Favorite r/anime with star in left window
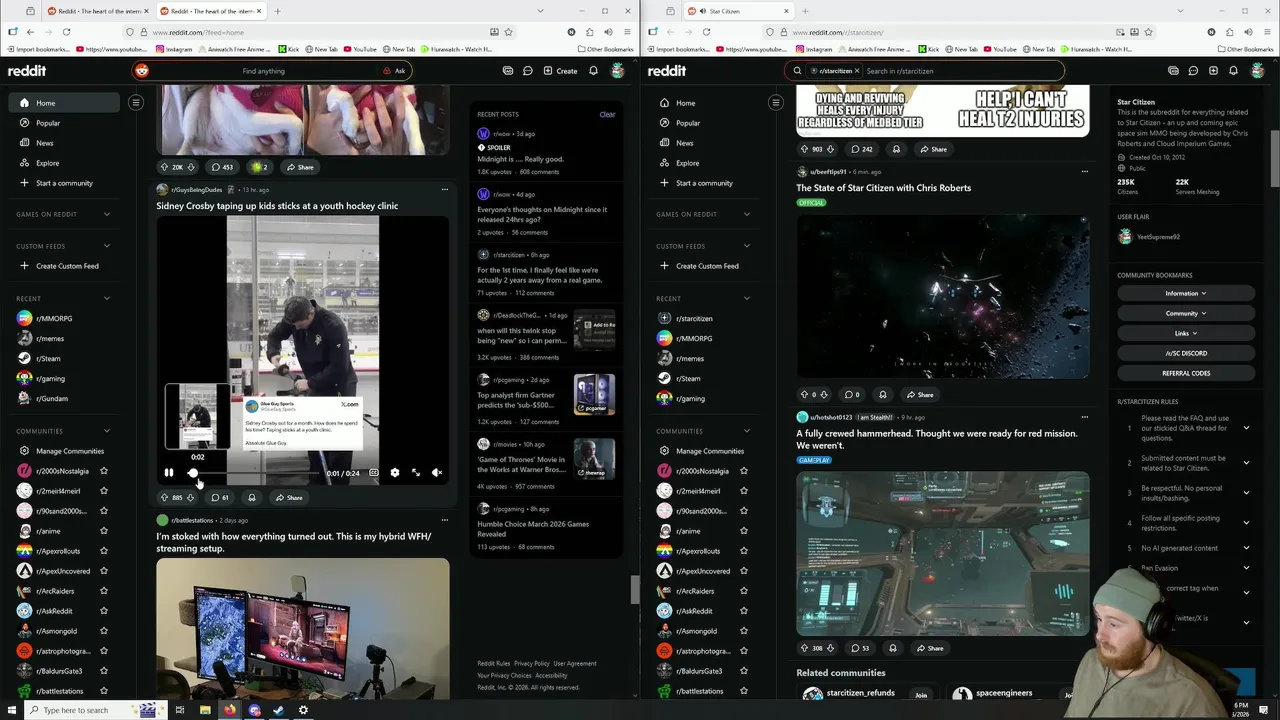Image resolution: width=1280 pixels, height=720 pixels. point(104,531)
